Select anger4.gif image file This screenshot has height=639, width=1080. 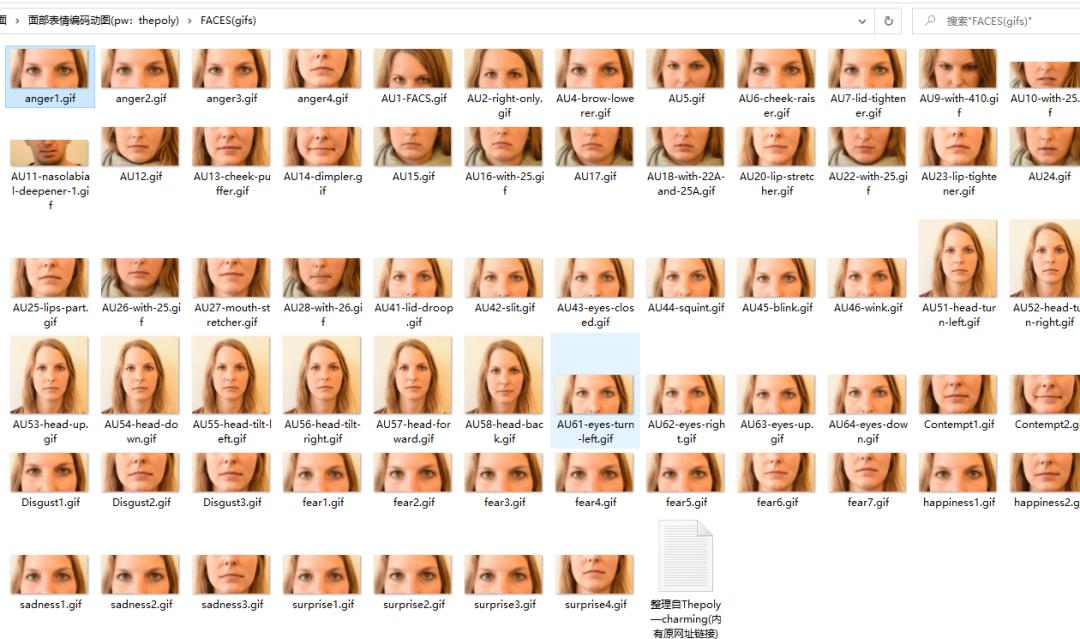point(322,68)
